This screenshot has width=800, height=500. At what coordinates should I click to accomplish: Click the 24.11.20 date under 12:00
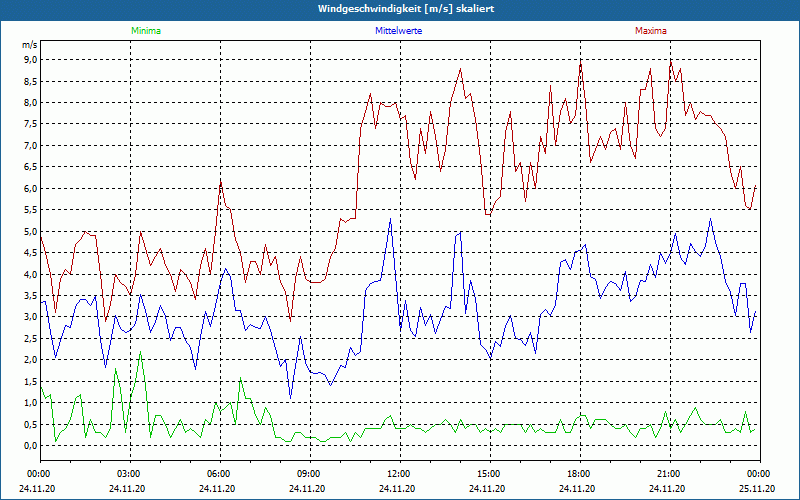[397, 488]
